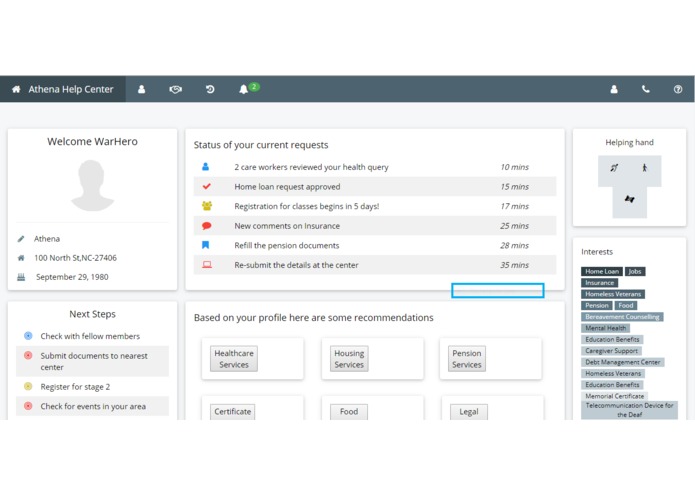This screenshot has height=494, width=695.
Task: Select the Memorial Certificate interest tag
Action: [614, 396]
